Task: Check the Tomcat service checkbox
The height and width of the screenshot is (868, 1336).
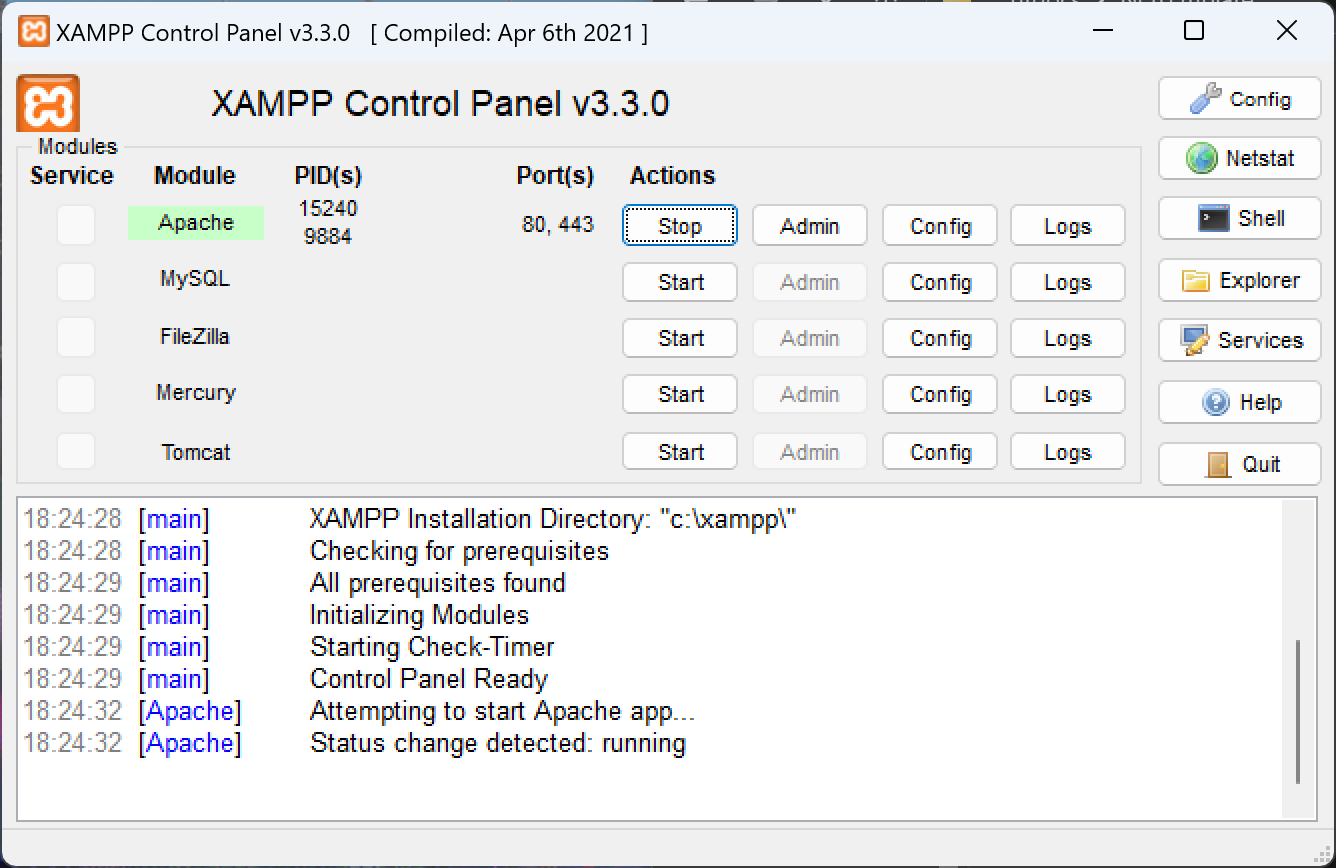Action: (x=75, y=451)
